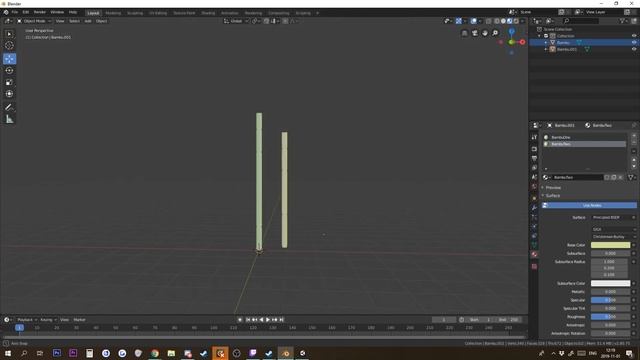Select the 3D Cursor tool
640x360 pixels.
[x=9, y=46]
